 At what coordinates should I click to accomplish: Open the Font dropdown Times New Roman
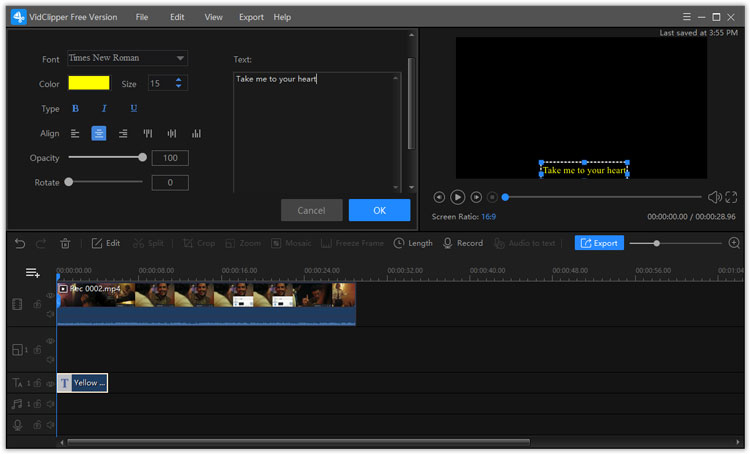(127, 58)
